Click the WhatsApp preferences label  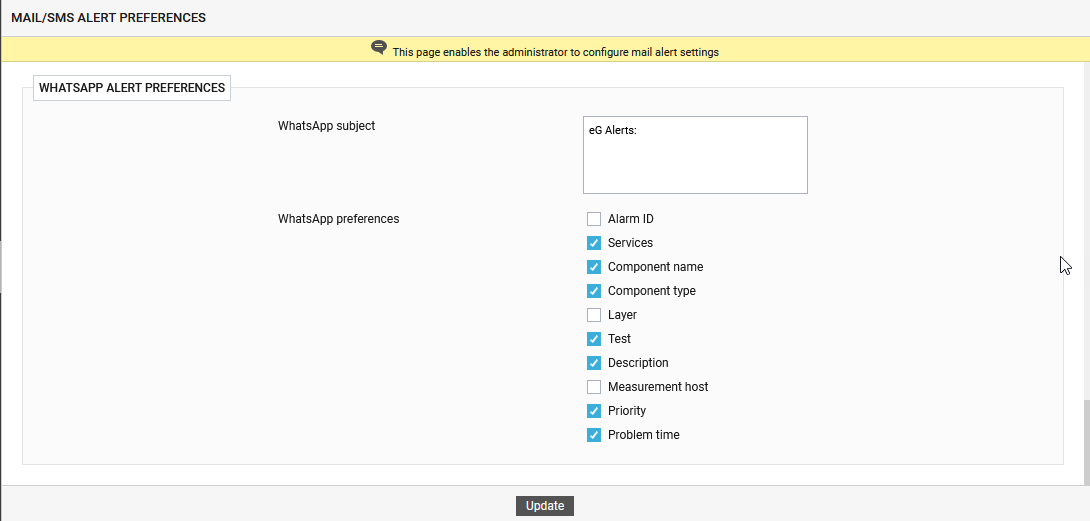coord(338,219)
